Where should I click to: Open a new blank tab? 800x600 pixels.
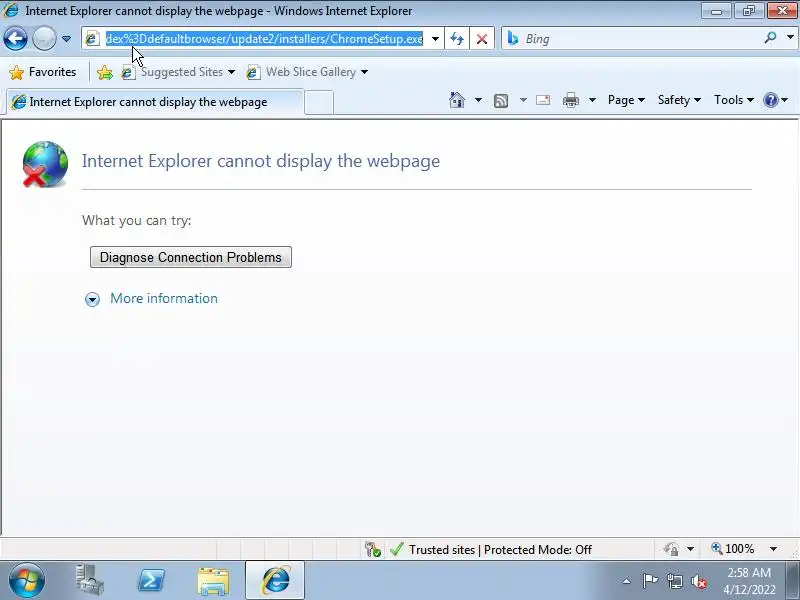click(x=319, y=102)
